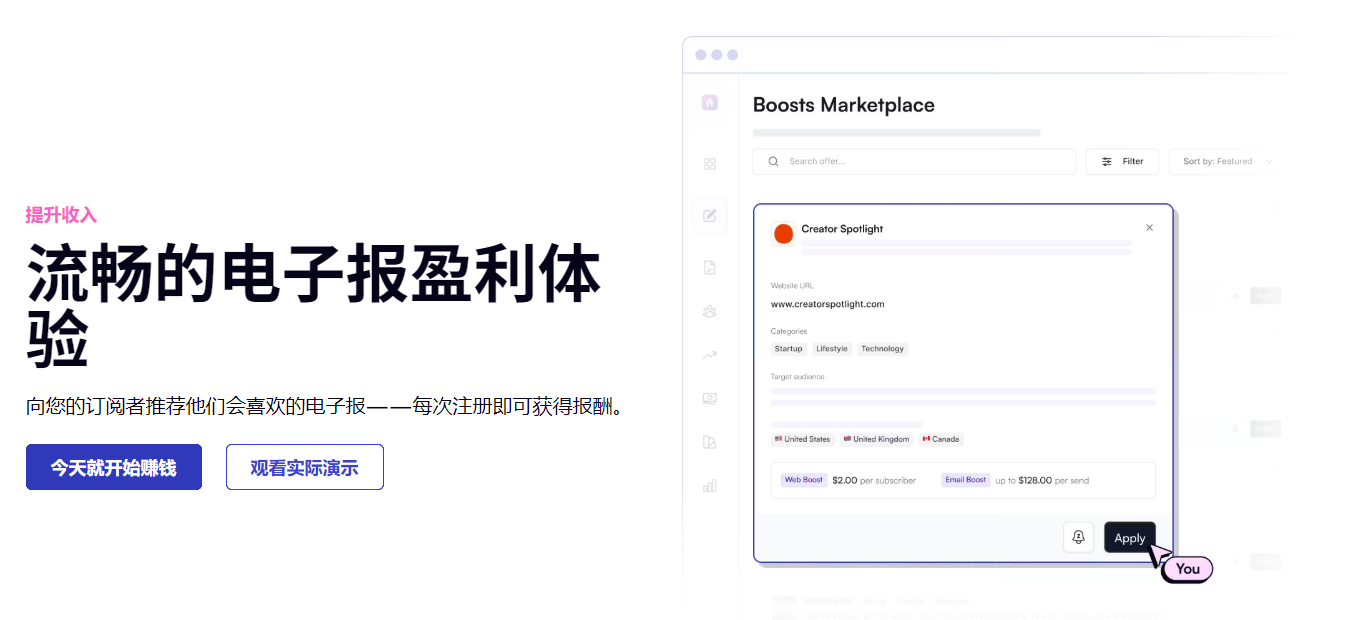
Task: Open the sidebar icon above the bar chart
Action: [x=710, y=442]
